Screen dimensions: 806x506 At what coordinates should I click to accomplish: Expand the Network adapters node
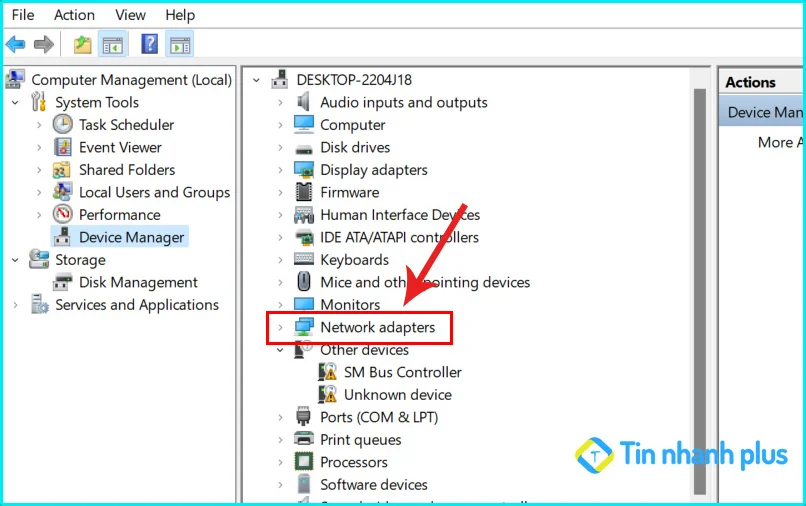click(x=280, y=327)
